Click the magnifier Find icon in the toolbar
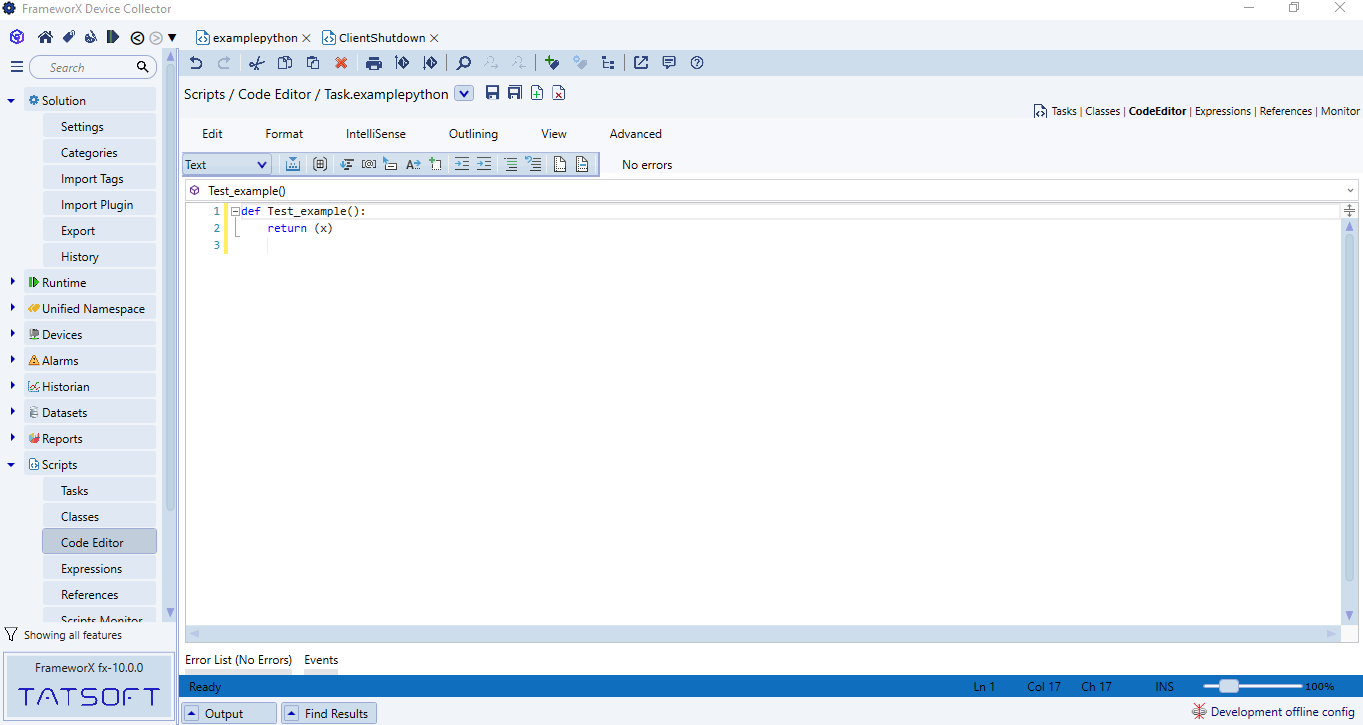1363x725 pixels. [x=464, y=63]
